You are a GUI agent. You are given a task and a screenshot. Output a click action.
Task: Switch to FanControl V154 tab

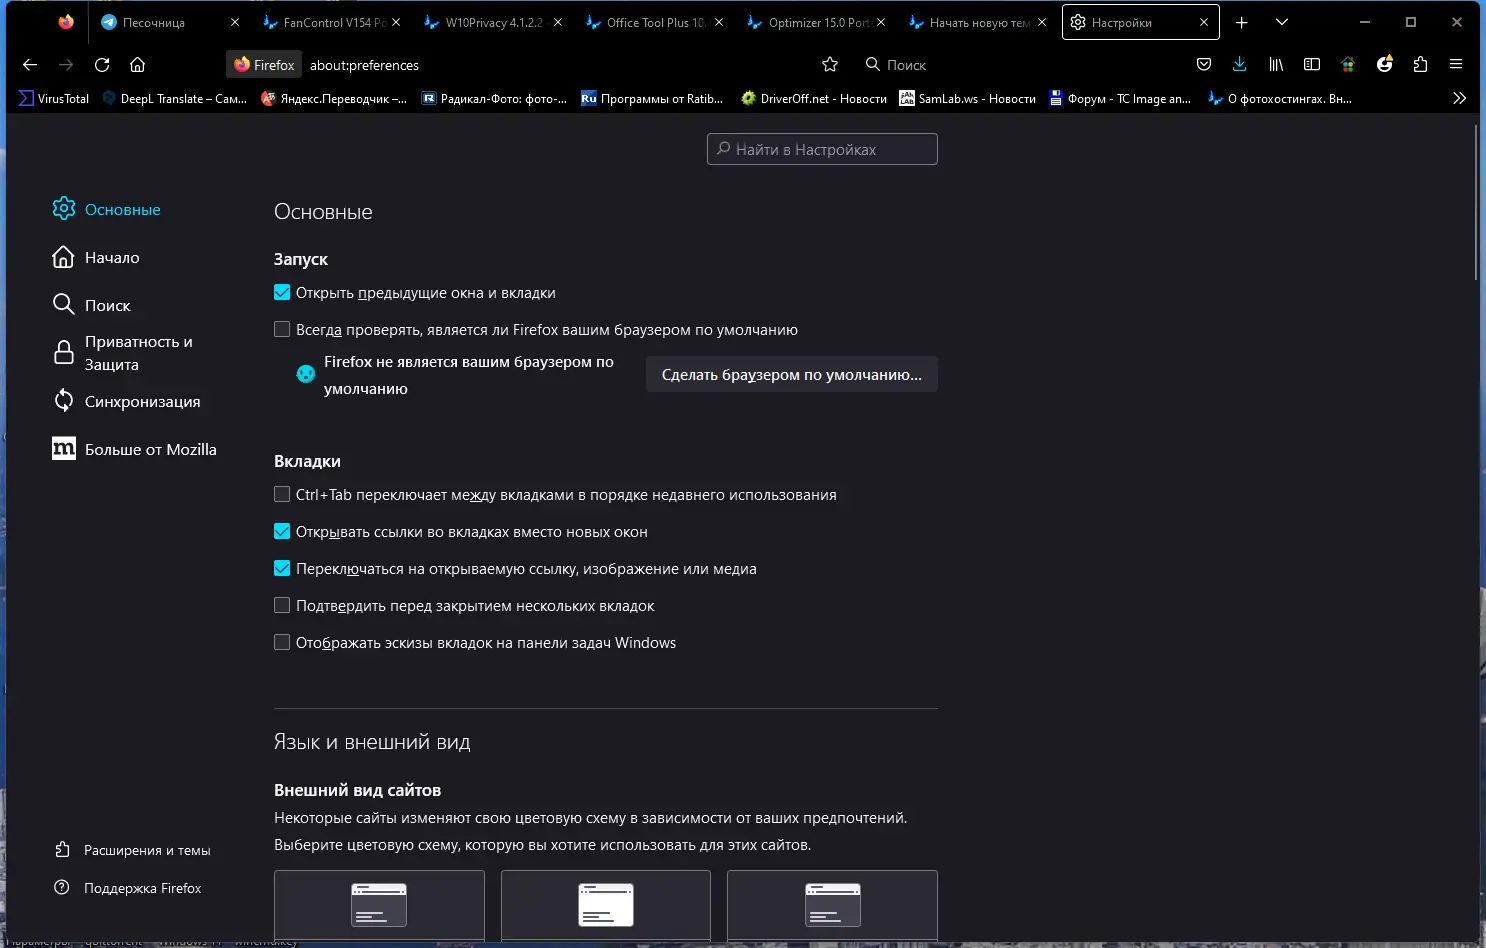333,22
